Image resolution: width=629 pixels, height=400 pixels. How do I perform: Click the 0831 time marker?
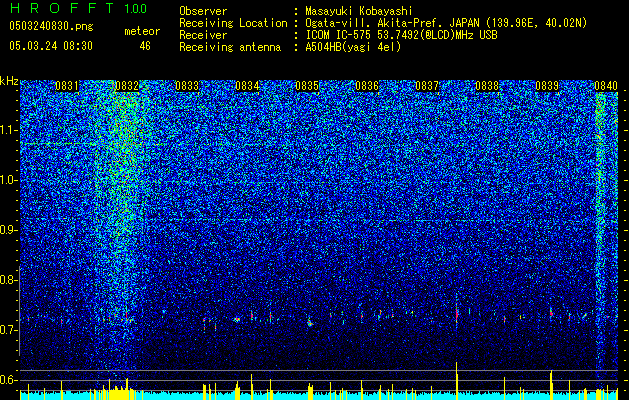67,86
